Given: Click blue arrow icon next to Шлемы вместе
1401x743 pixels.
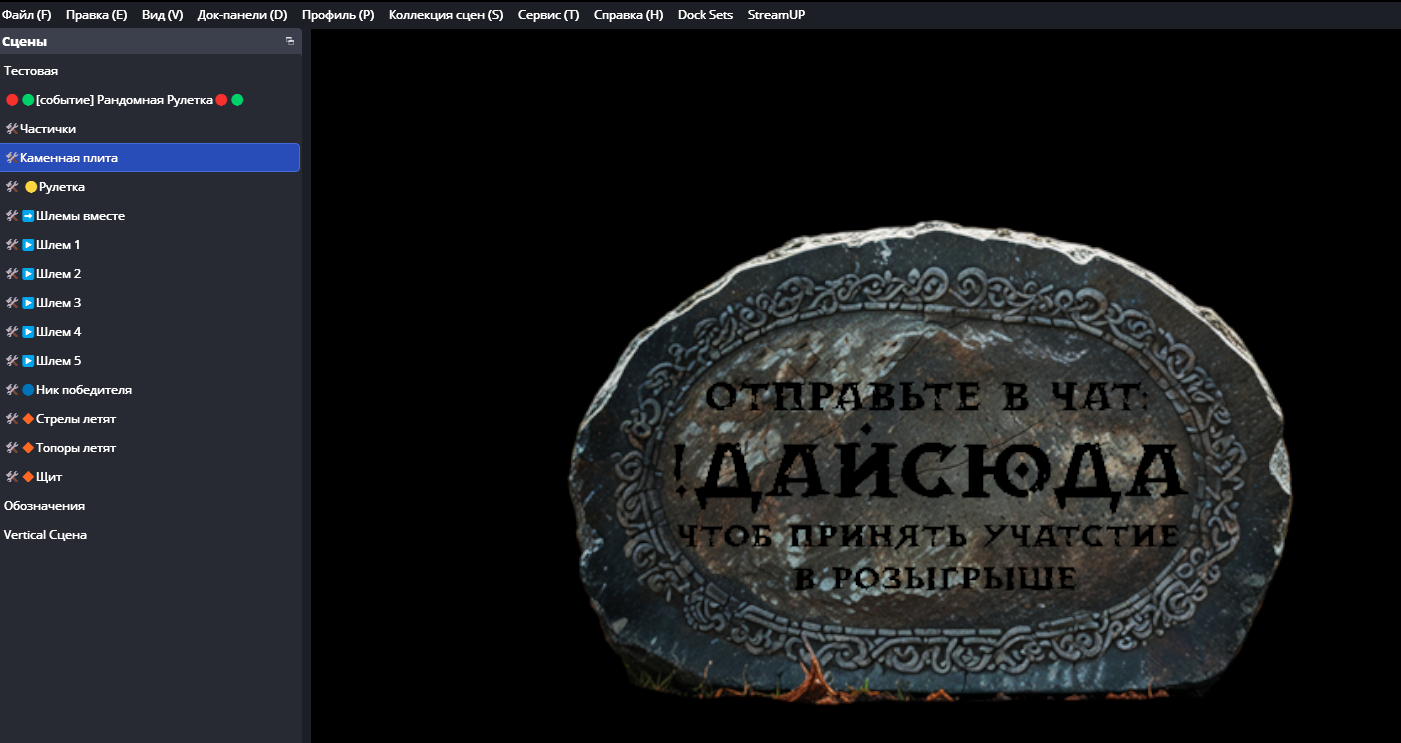Looking at the screenshot, I should point(28,216).
